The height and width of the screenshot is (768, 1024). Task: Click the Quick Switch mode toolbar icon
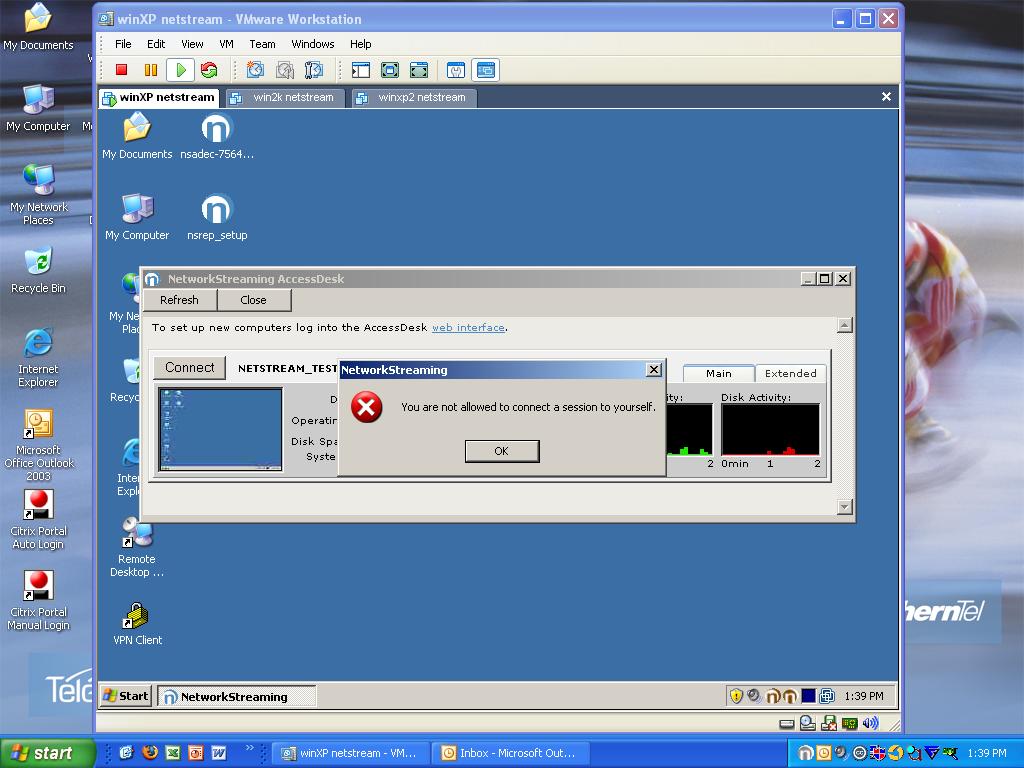pyautogui.click(x=419, y=70)
